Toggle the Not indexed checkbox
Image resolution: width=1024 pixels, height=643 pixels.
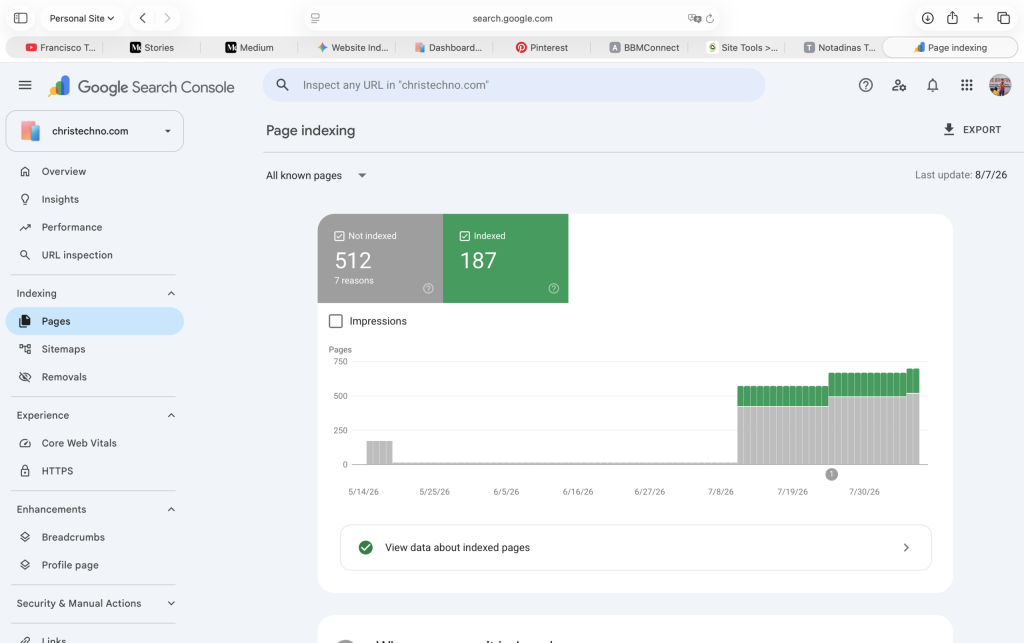(339, 236)
